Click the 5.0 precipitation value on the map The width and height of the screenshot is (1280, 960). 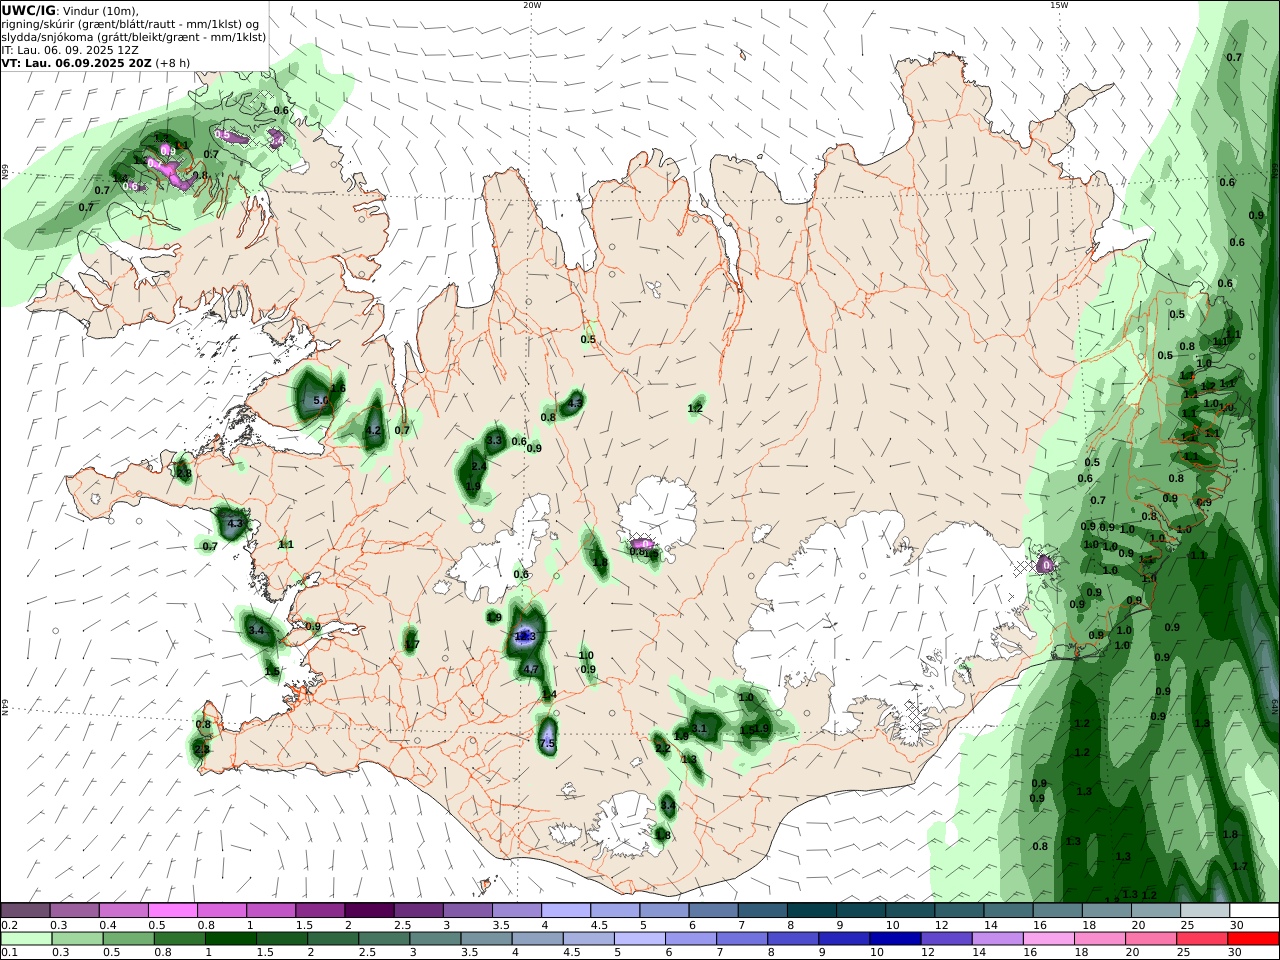click(x=321, y=401)
